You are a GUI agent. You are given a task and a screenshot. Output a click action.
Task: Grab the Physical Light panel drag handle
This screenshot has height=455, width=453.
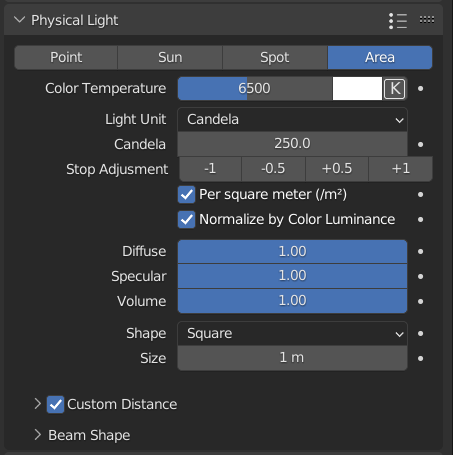427,20
